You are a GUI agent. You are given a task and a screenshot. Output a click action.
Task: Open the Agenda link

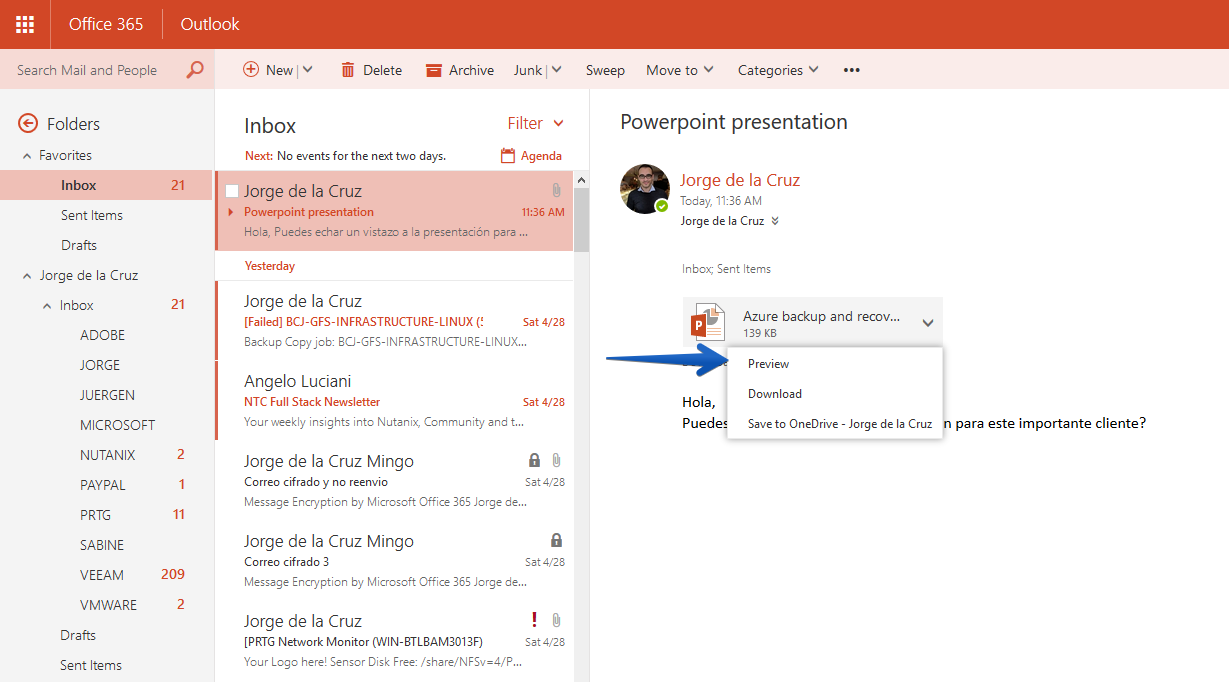pos(541,156)
